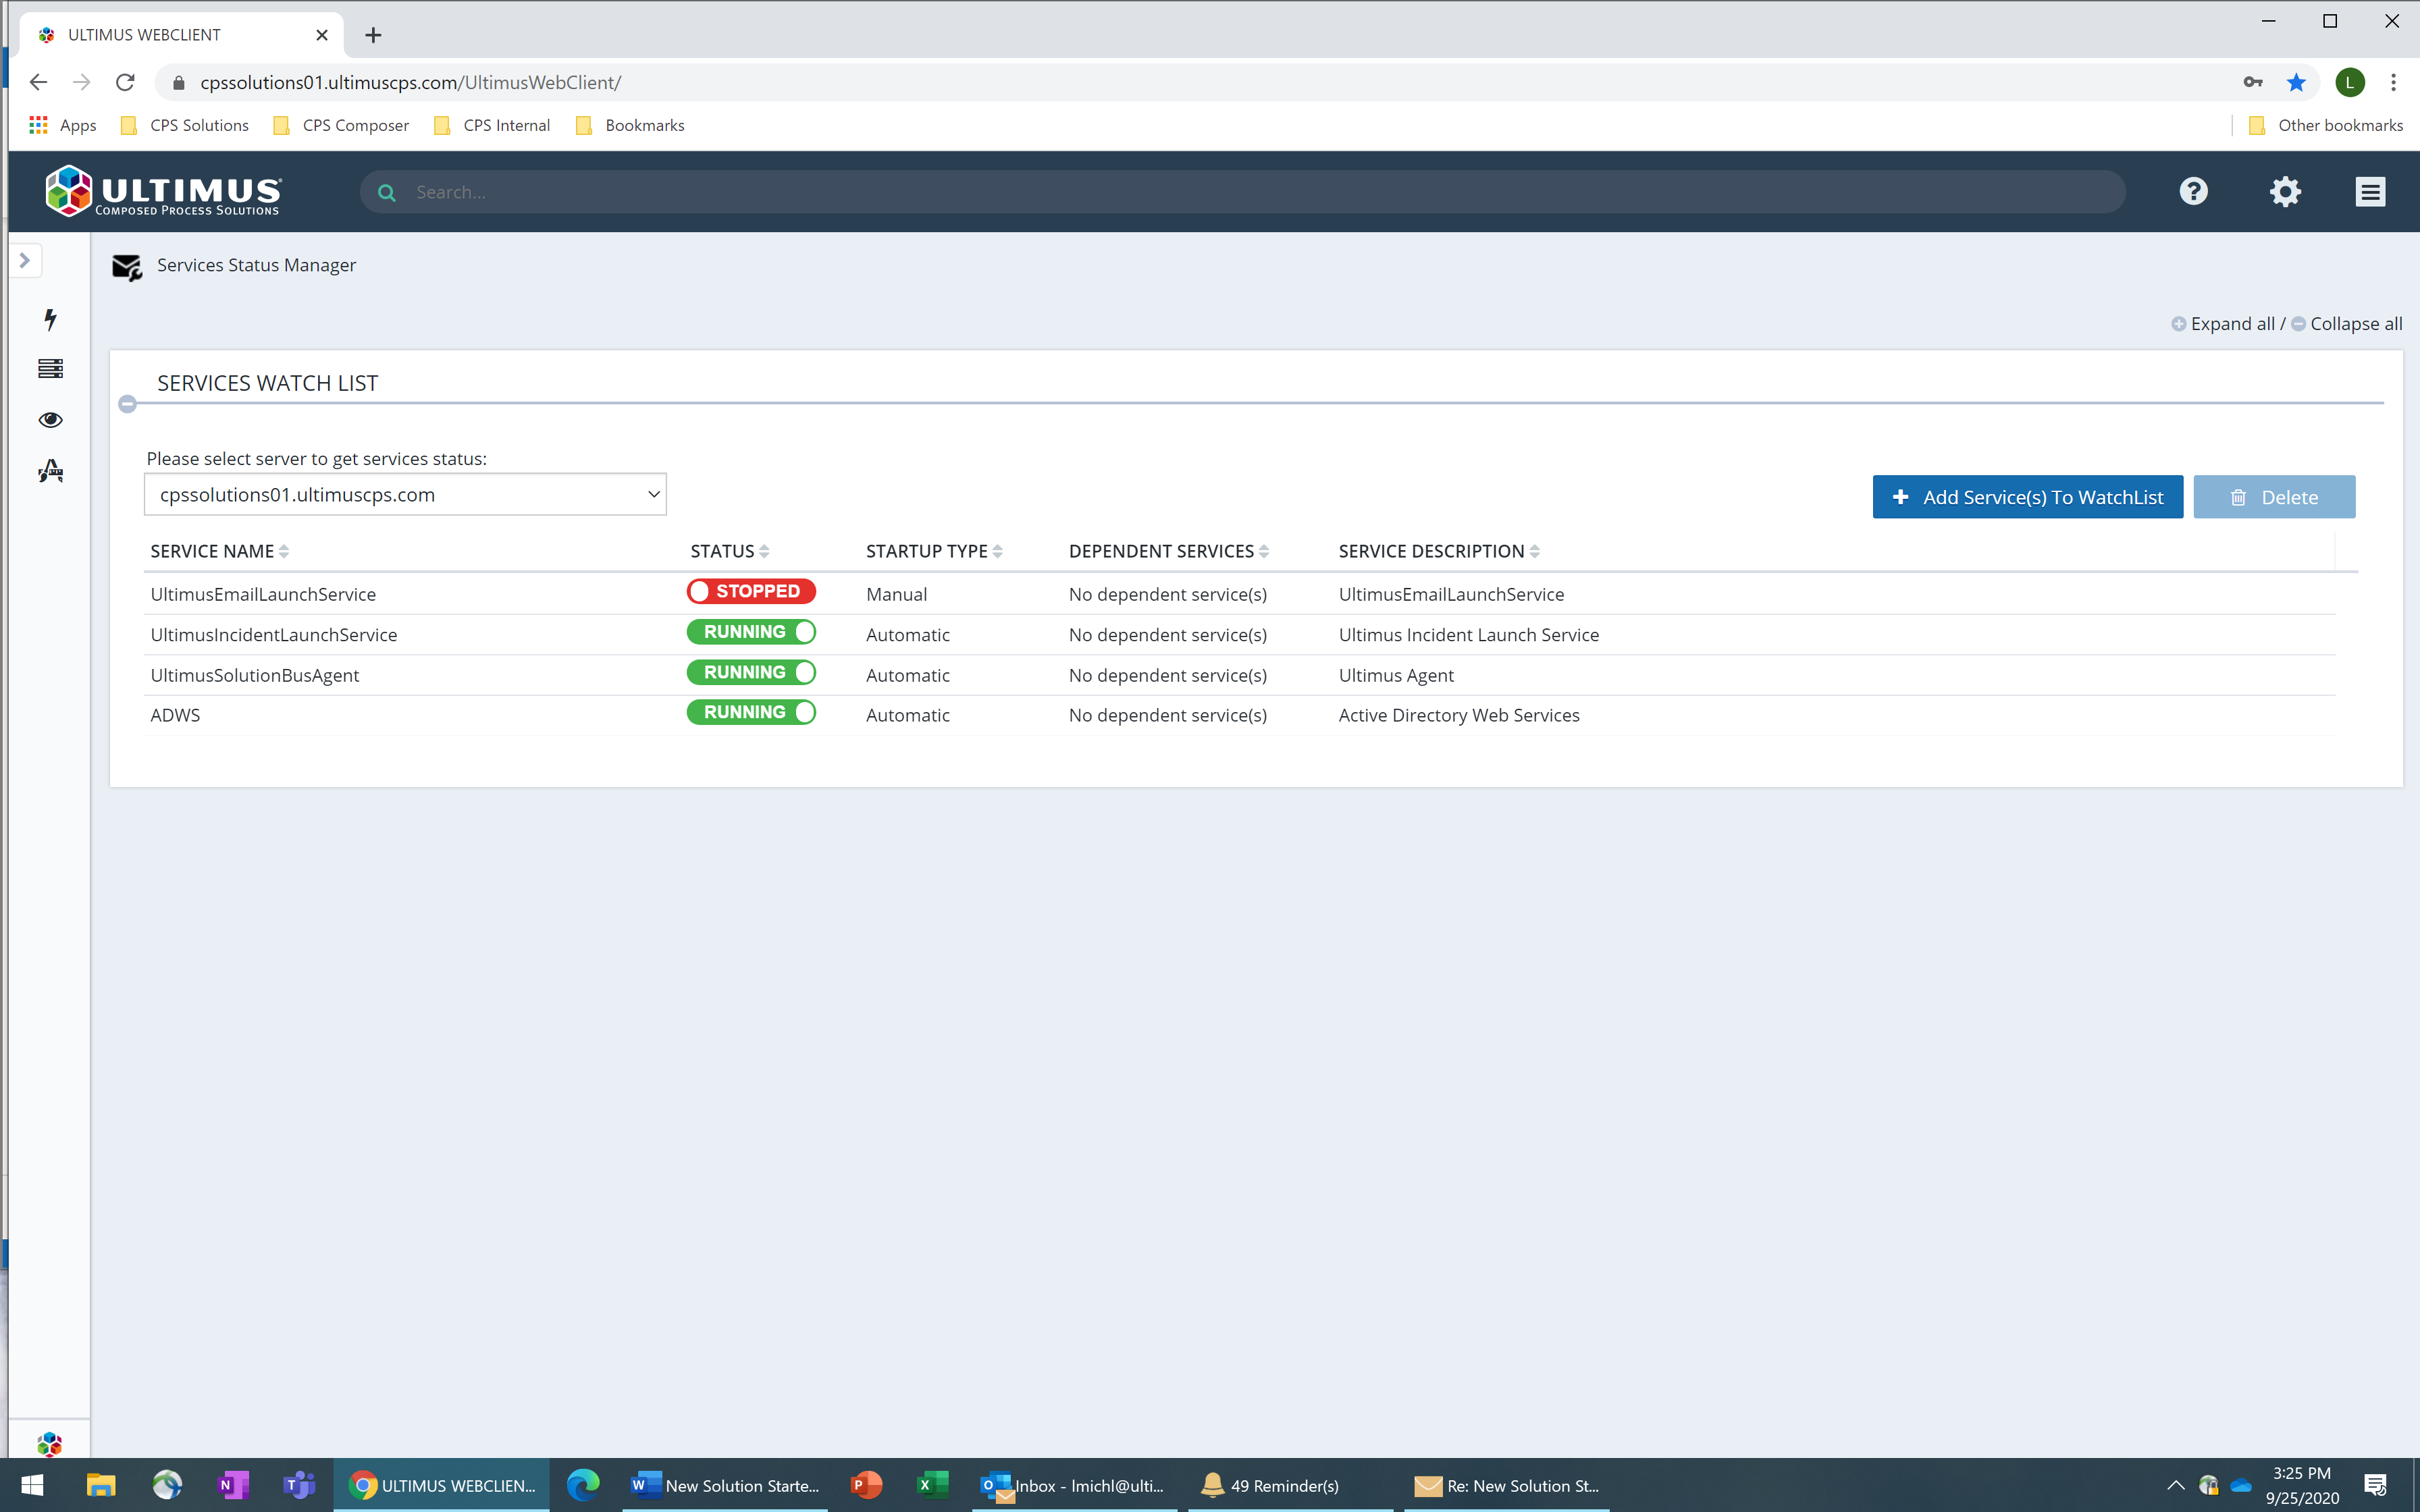This screenshot has height=1512, width=2420.
Task: Focus the Search input field
Action: (x=1242, y=192)
